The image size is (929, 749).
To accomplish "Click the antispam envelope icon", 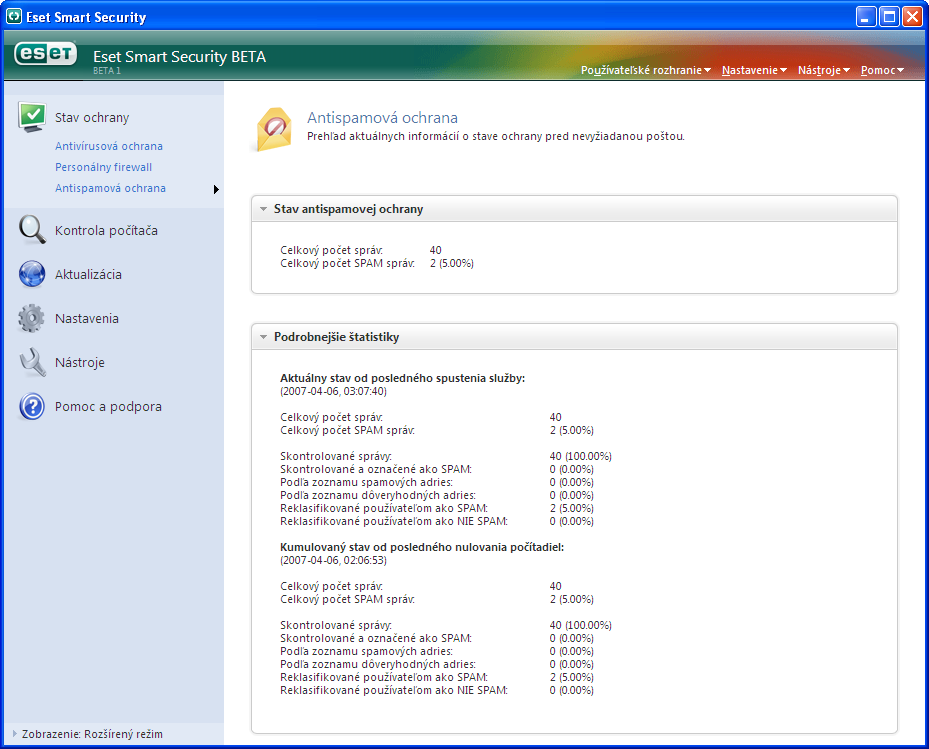I will [274, 129].
